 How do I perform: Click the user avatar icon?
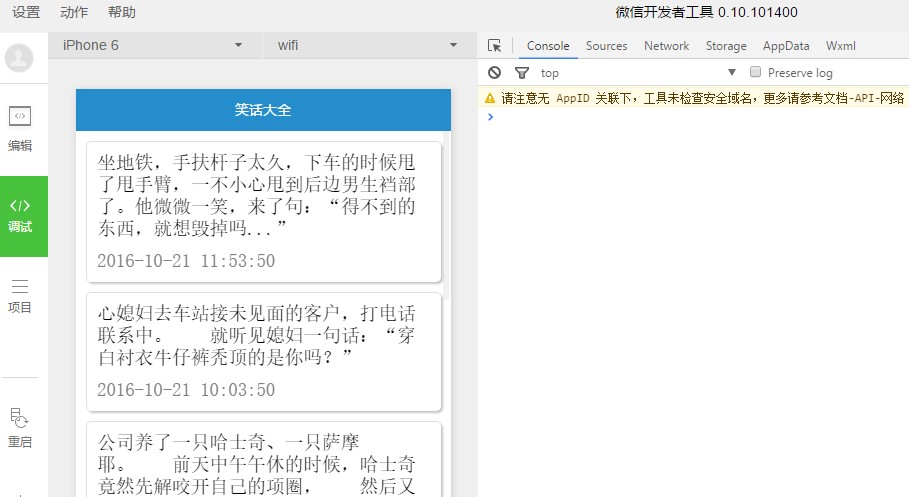click(19, 58)
